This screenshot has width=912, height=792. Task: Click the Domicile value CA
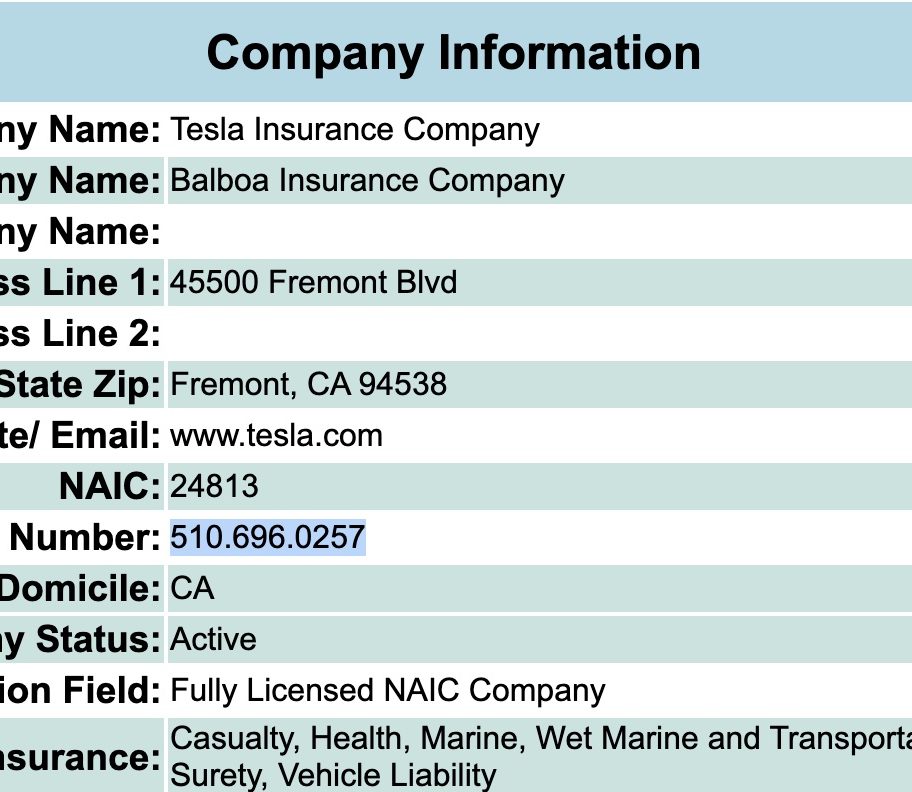(x=192, y=588)
